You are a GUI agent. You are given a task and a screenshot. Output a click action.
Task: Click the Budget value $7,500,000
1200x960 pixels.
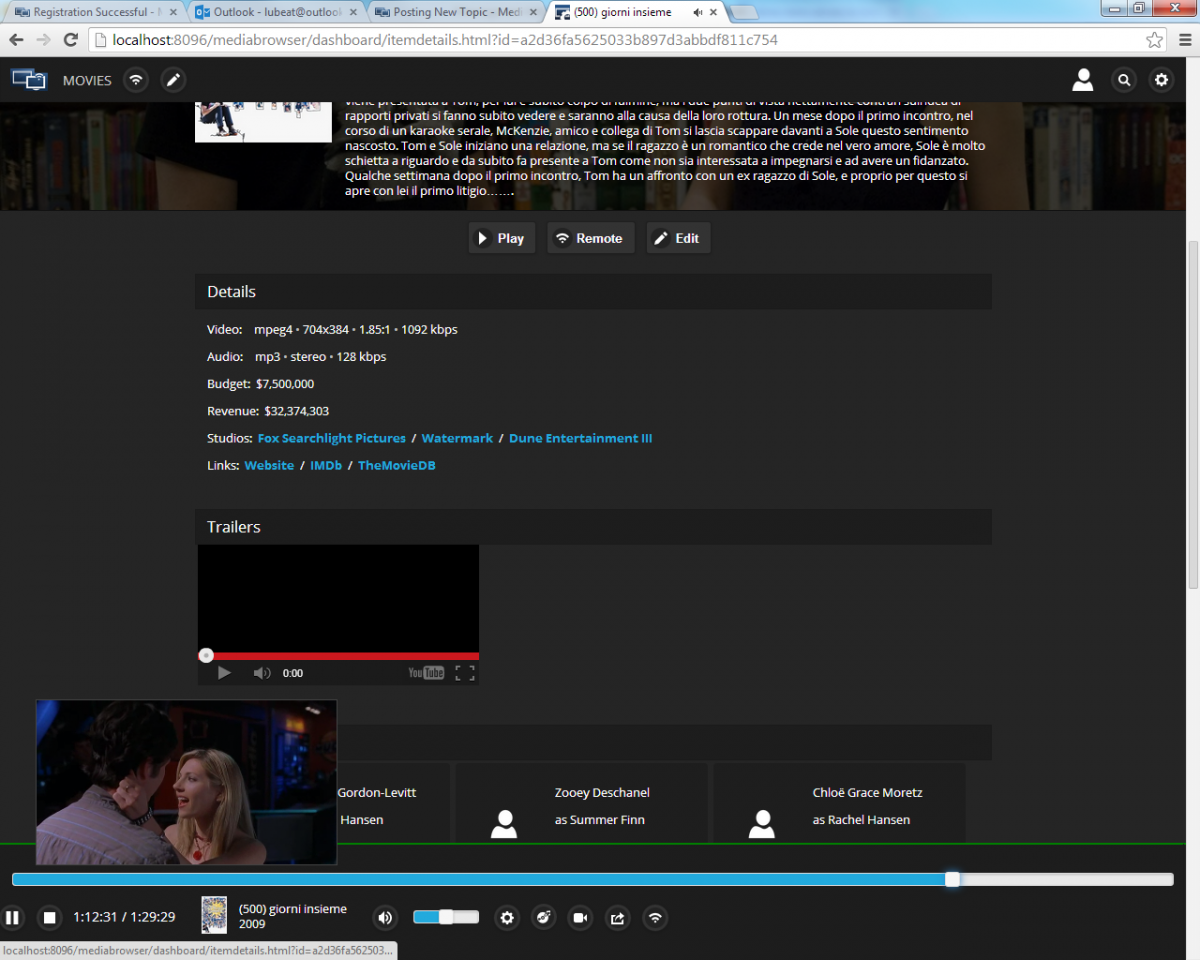pyautogui.click(x=285, y=384)
